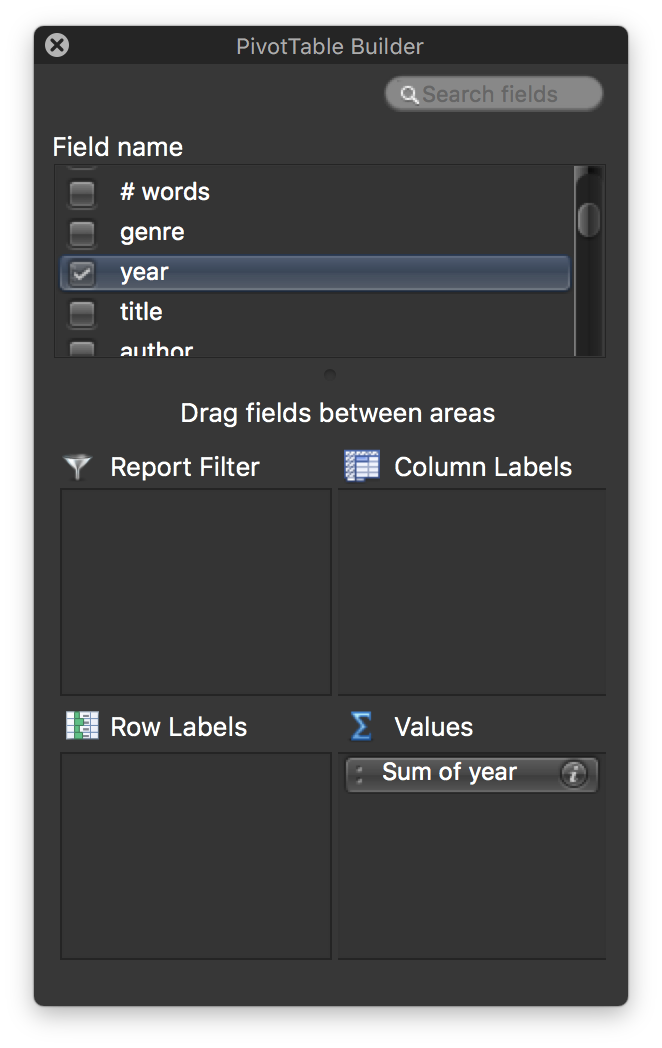662x1048 pixels.
Task: Click the field list scrollbar thumb
Action: (x=589, y=219)
